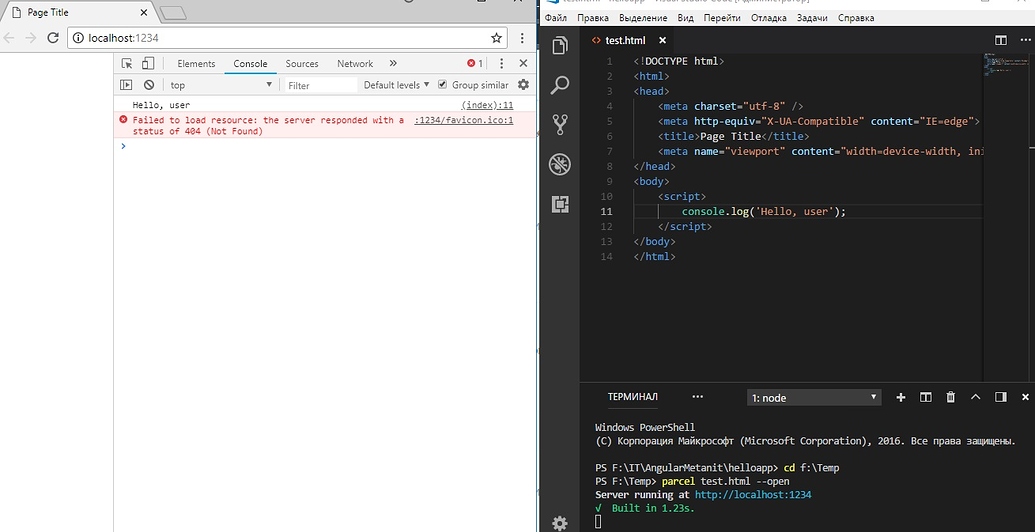1035x532 pixels.
Task: Switch to DevTools Network tab
Action: click(x=355, y=63)
